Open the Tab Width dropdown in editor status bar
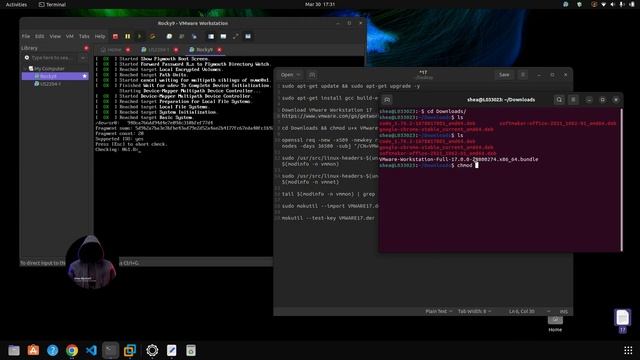 (474, 311)
